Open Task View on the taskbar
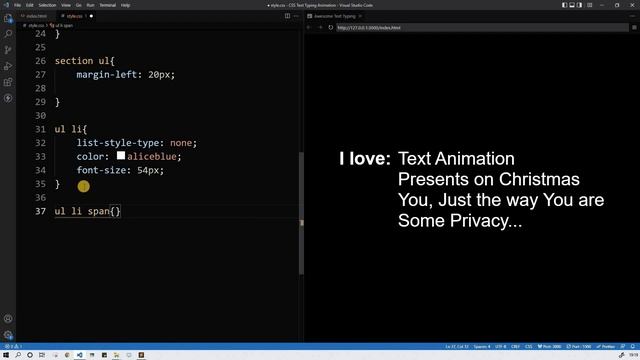This screenshot has height=360, width=640. tap(42, 355)
